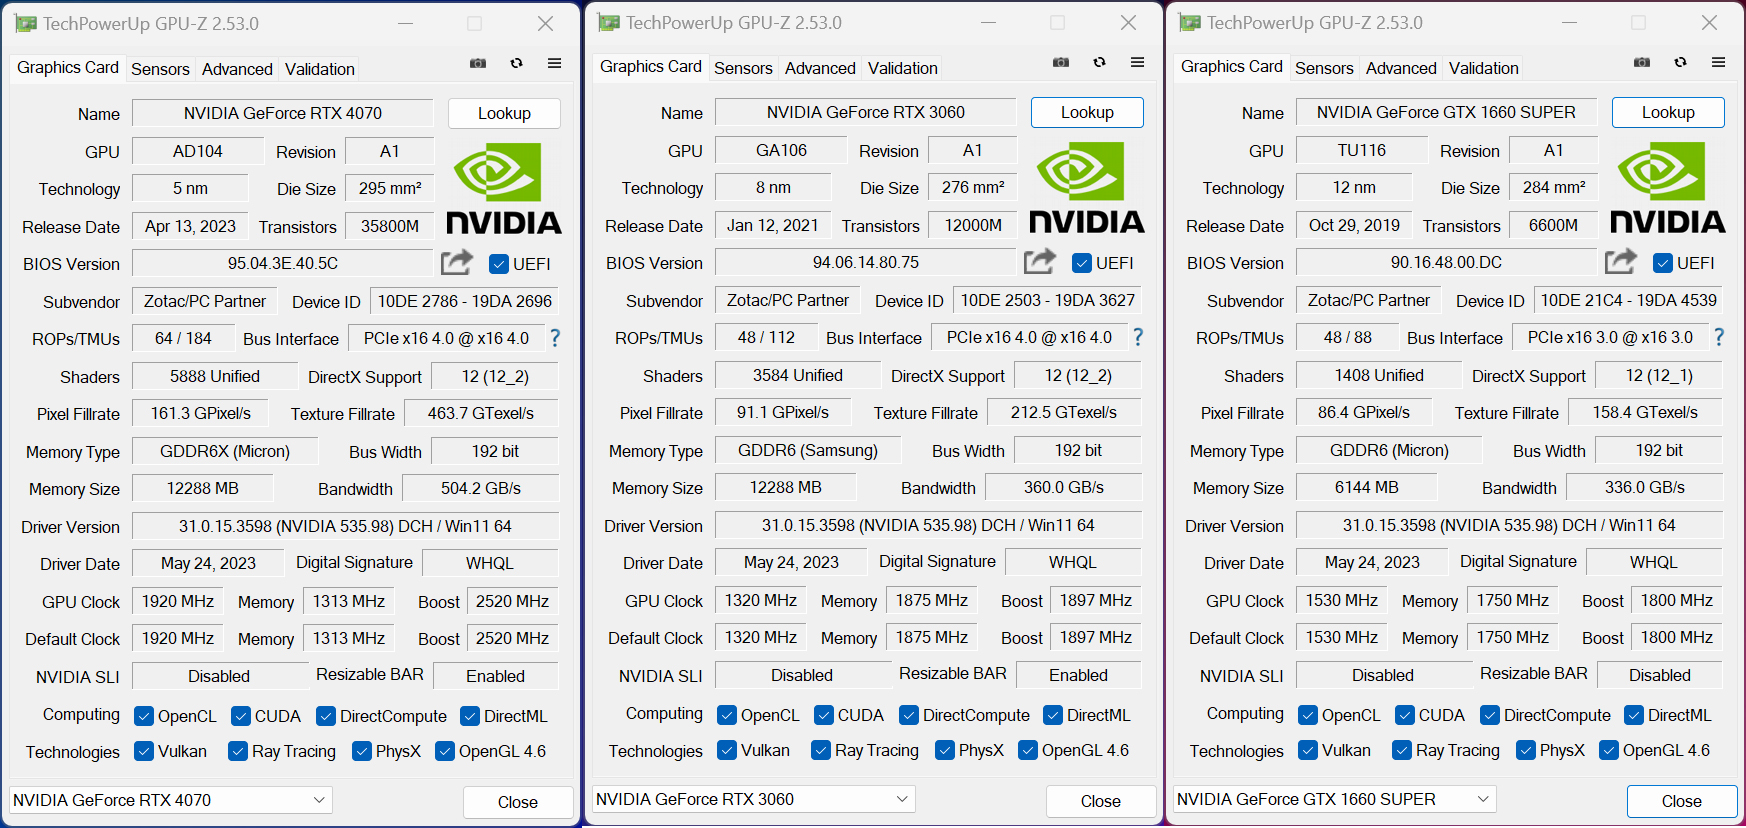1746x828 pixels.
Task: Toggle the Ray Tracing checkbox in RTX 4070 window
Action: pos(238,751)
